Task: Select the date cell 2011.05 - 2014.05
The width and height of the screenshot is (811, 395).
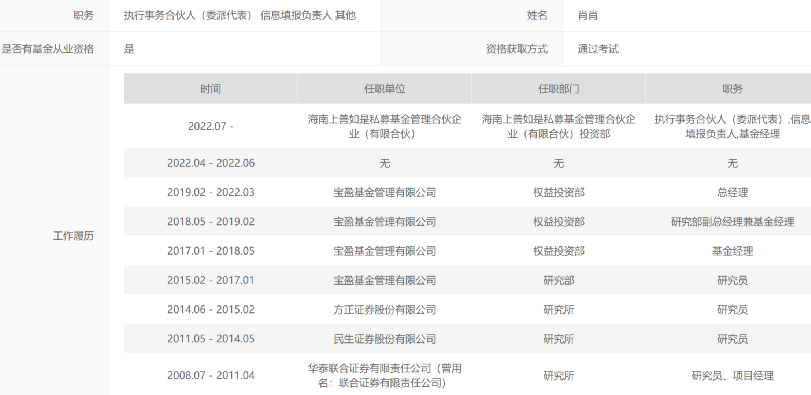Action: click(211, 339)
